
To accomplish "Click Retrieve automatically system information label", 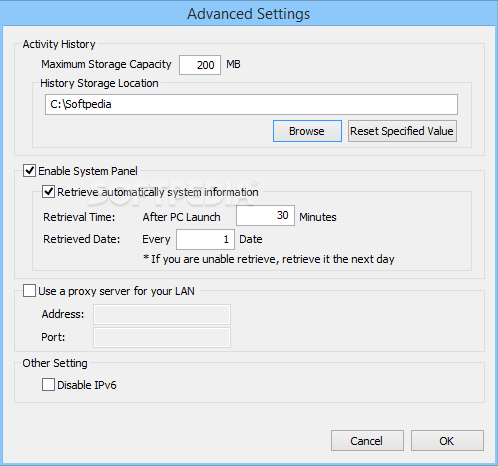I will coord(158,192).
